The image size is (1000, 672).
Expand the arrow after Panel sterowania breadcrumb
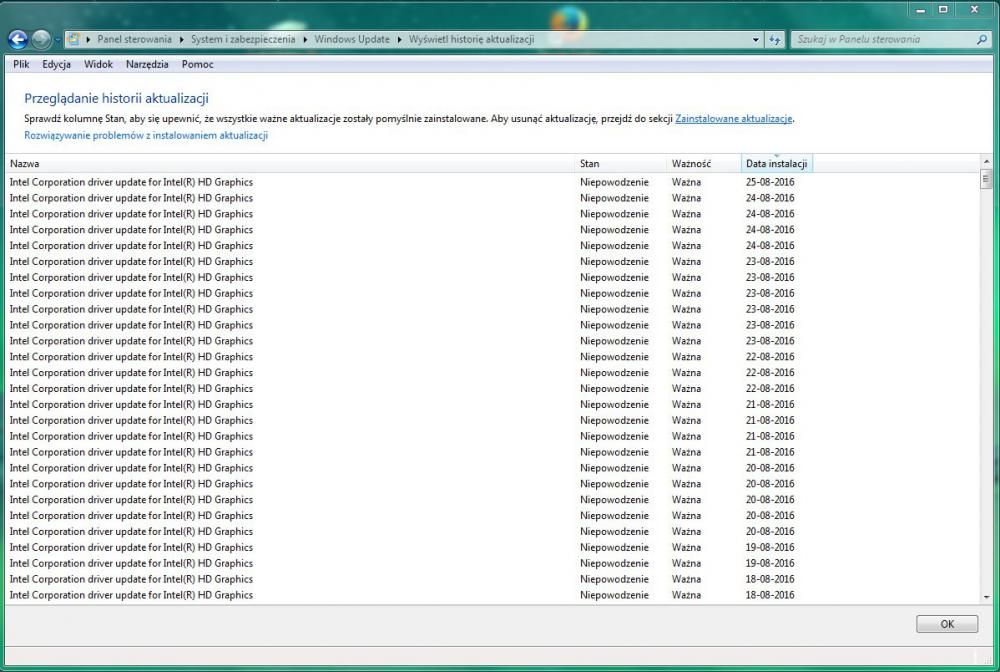[181, 40]
